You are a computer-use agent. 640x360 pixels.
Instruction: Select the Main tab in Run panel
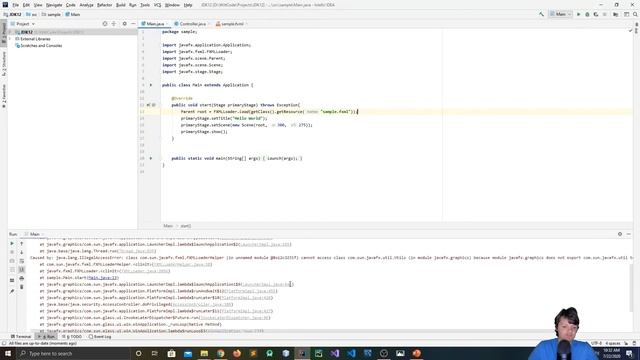coord(34,234)
